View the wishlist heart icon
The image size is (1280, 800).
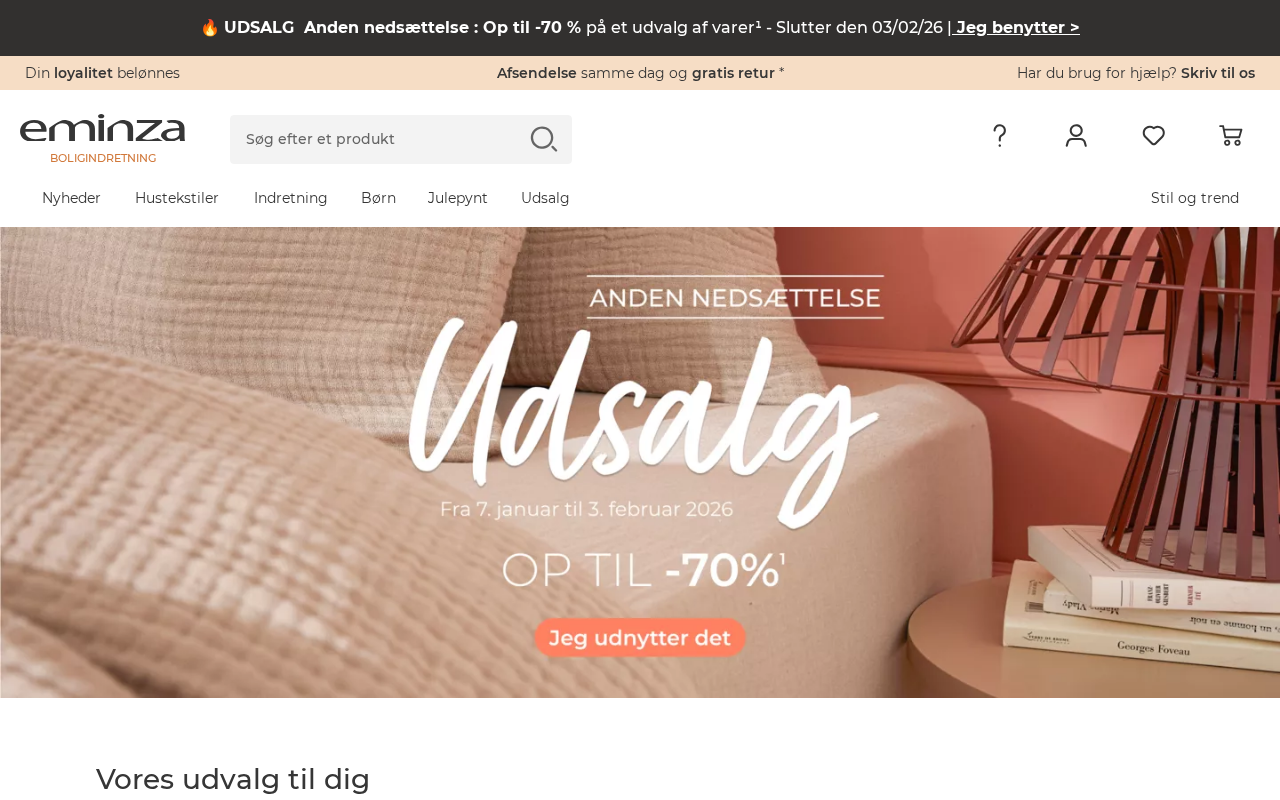(x=1153, y=136)
